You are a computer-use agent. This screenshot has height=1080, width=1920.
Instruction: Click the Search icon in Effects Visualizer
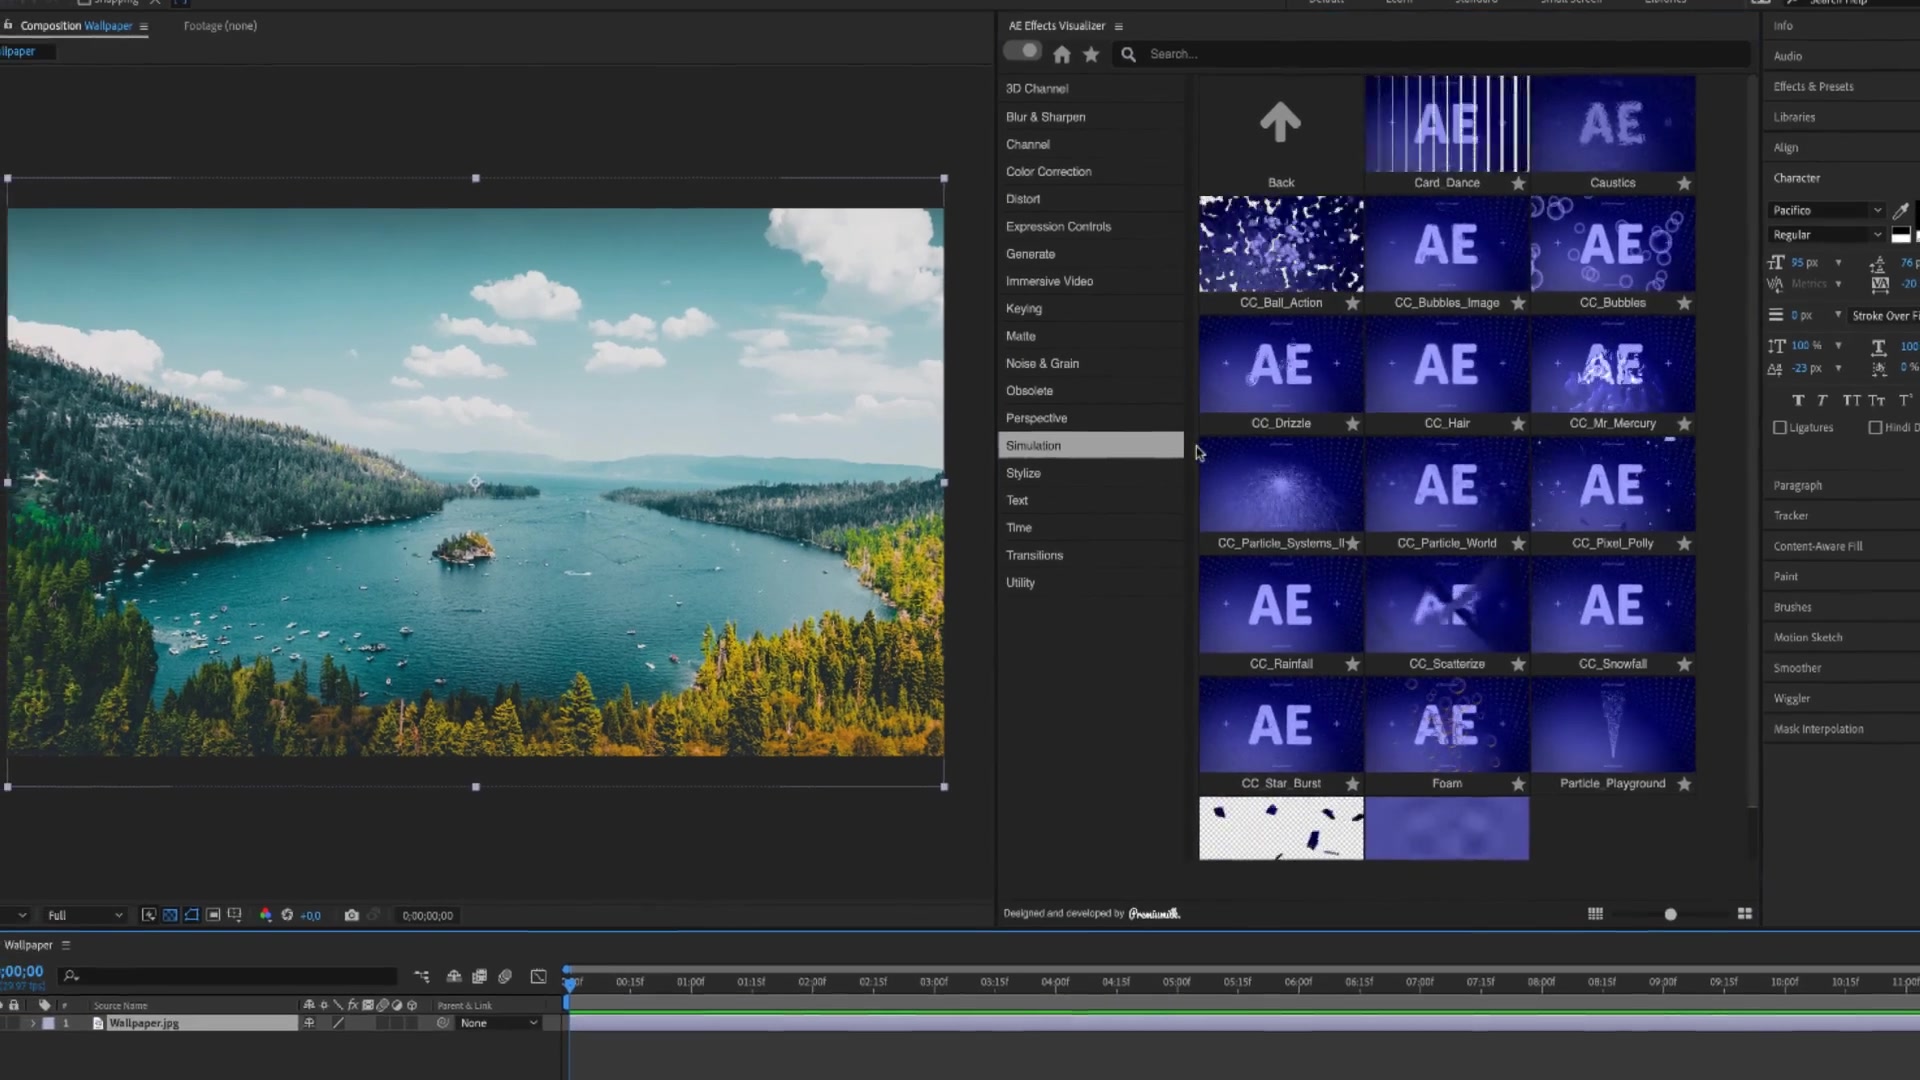tap(1127, 54)
